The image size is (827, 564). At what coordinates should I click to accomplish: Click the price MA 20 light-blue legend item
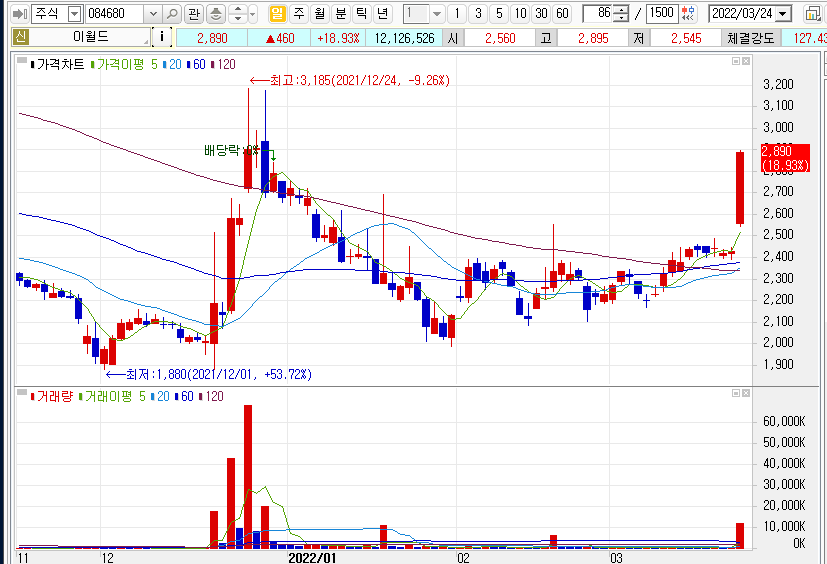pyautogui.click(x=172, y=64)
